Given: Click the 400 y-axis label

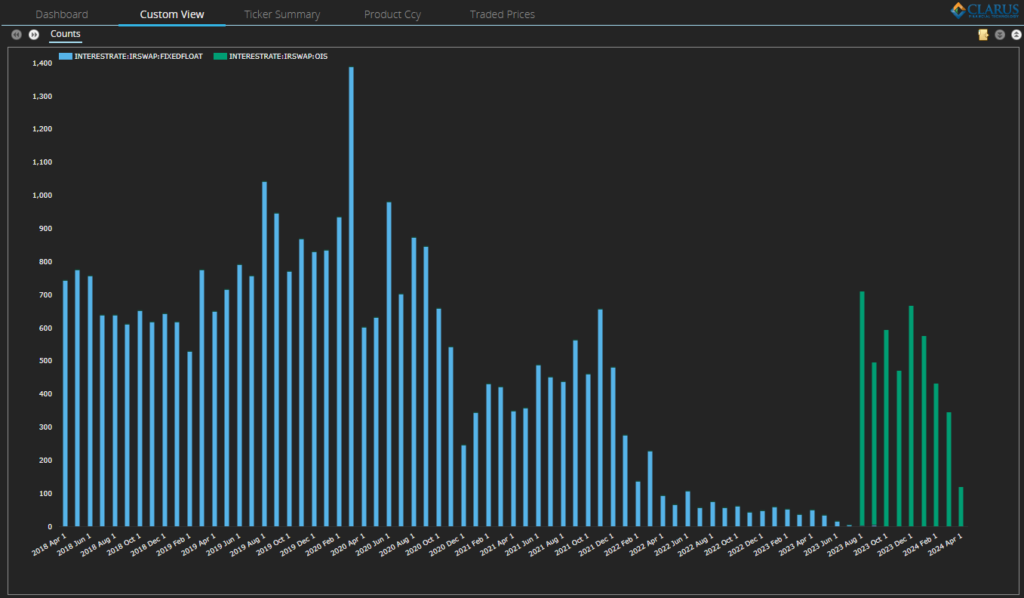Looking at the screenshot, I should tap(46, 394).
